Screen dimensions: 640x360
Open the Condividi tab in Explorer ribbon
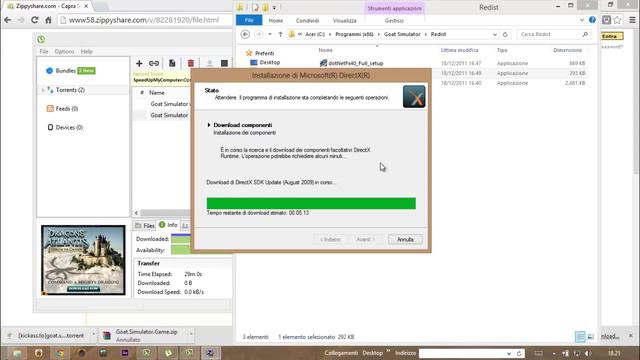(307, 20)
